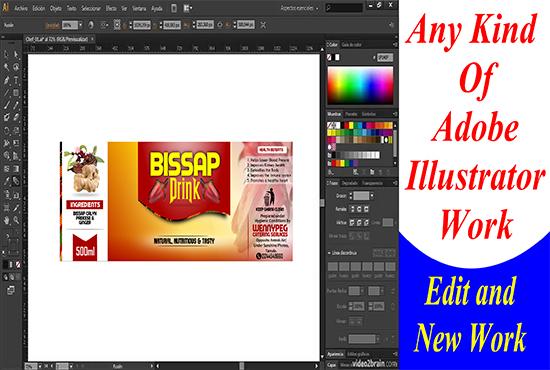Select the Direct Selection tool
550x370 pixels.
click(16, 54)
